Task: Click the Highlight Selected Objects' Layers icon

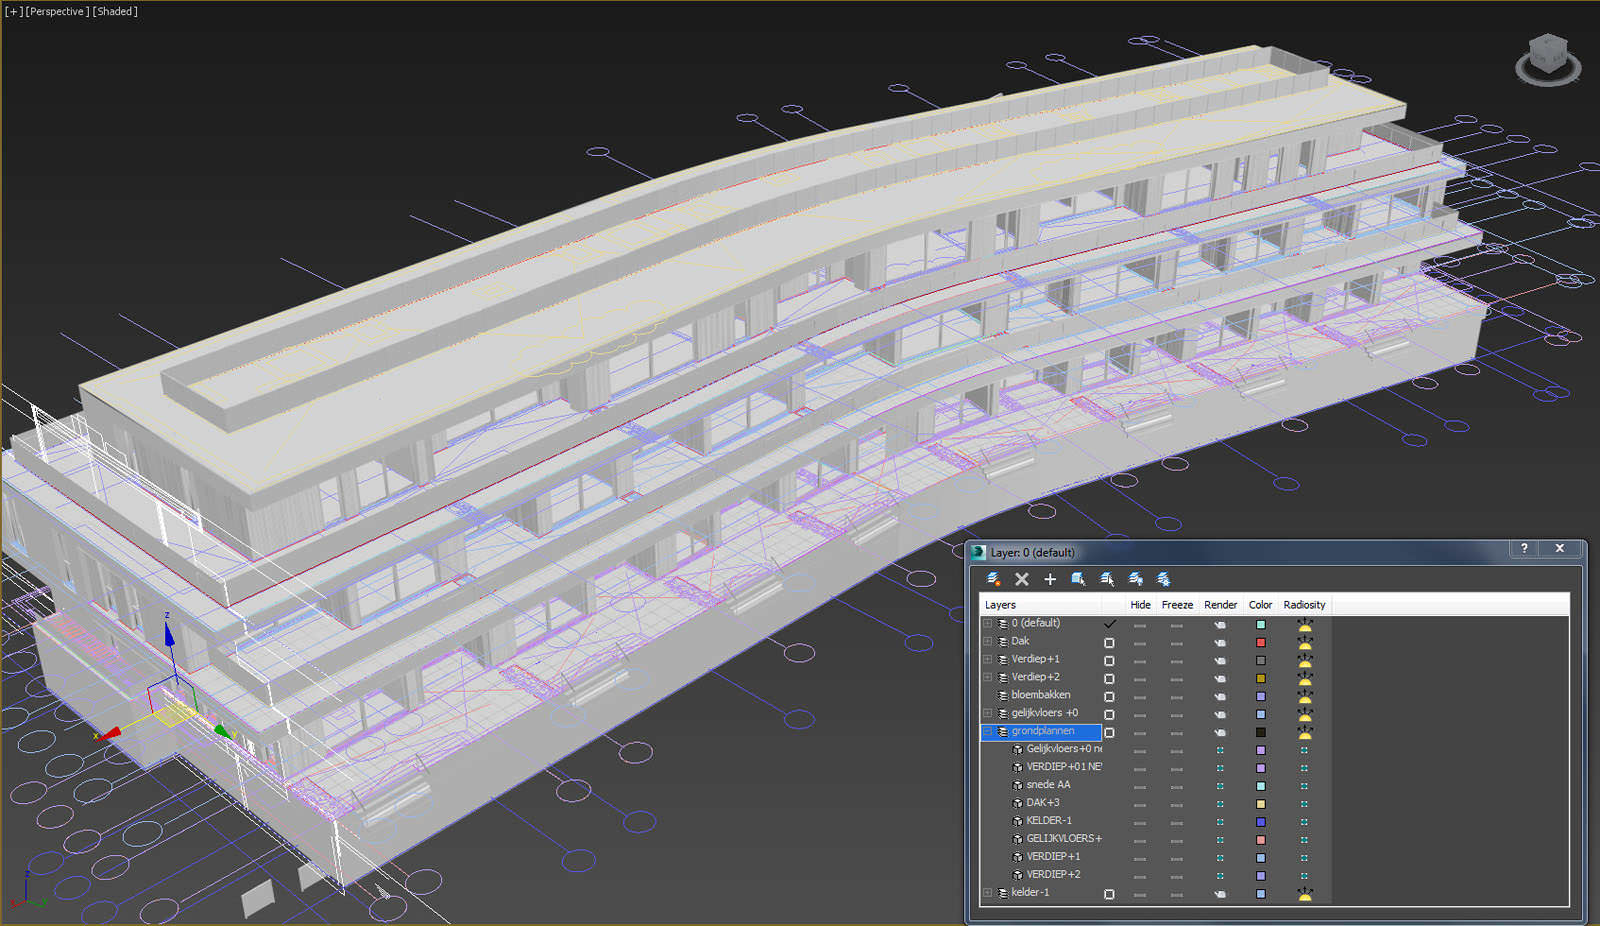Action: point(1107,579)
